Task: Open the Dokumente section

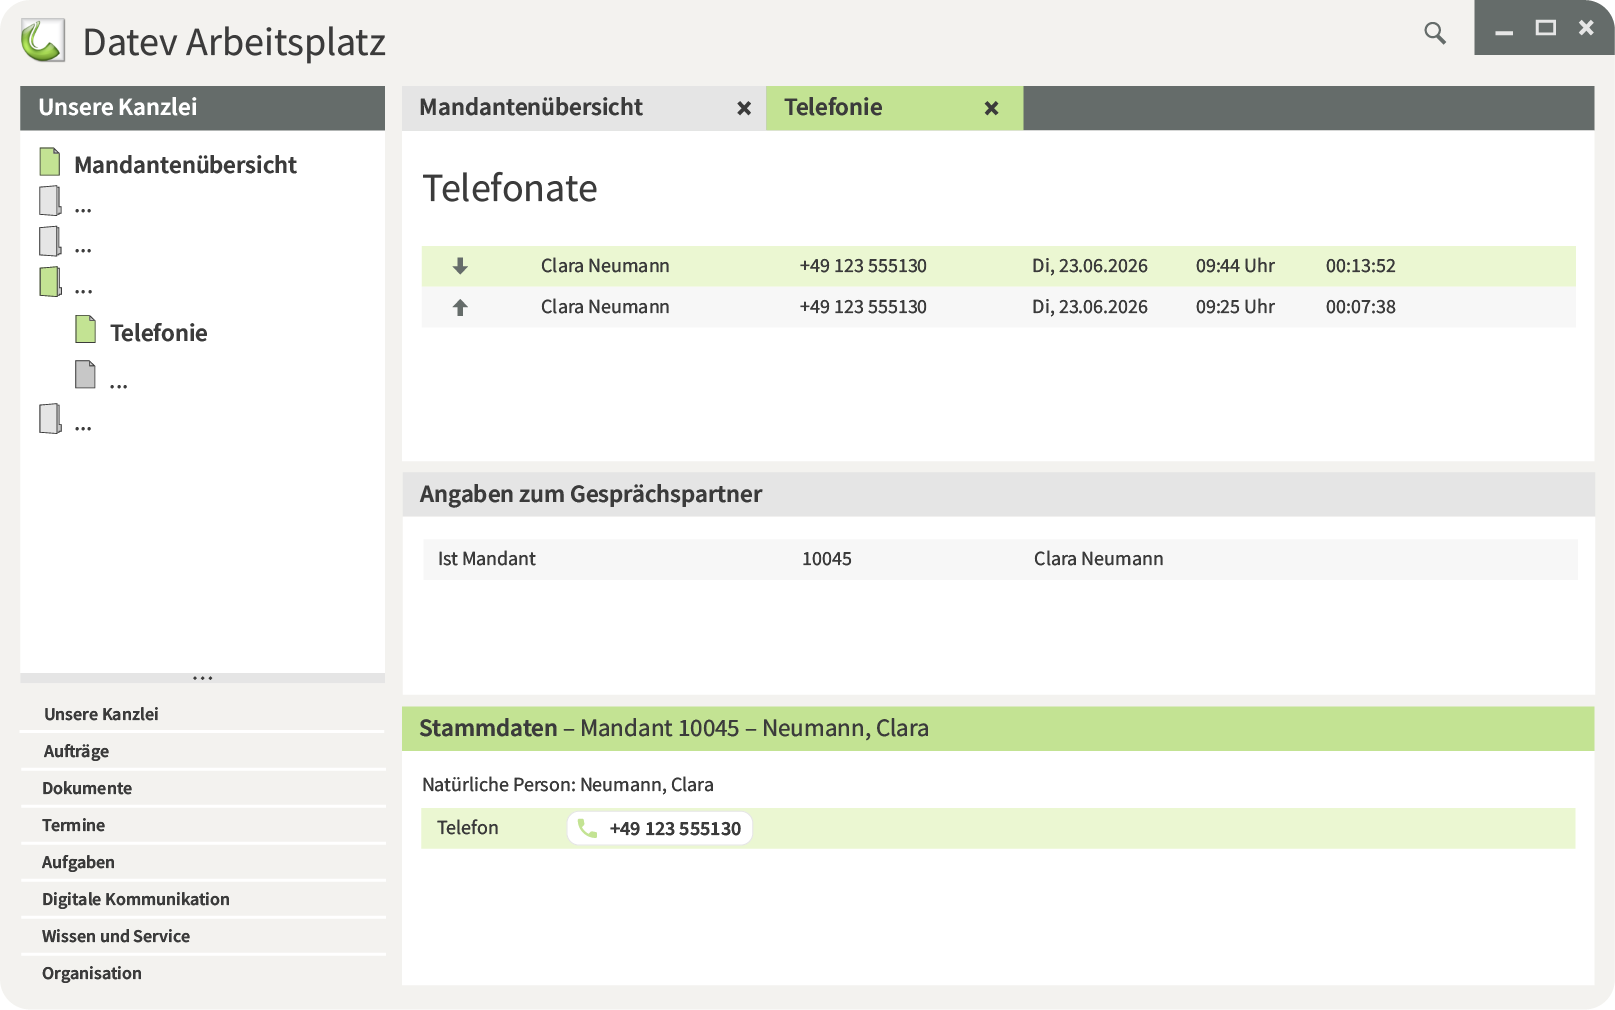Action: 87,788
